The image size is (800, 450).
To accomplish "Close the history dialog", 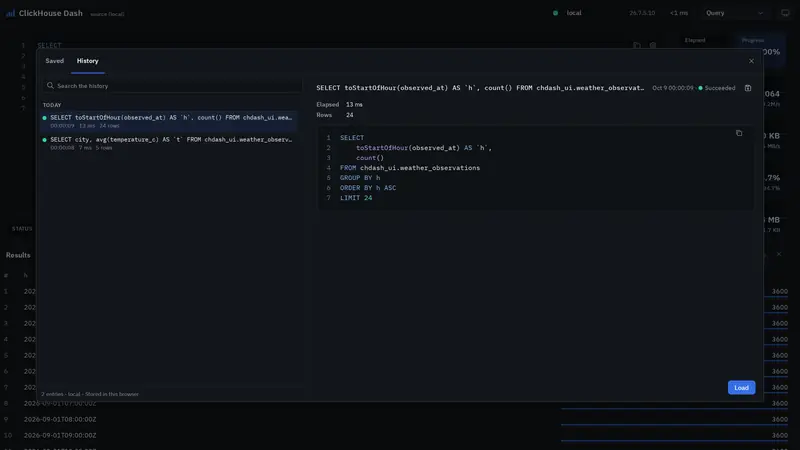I will [751, 61].
